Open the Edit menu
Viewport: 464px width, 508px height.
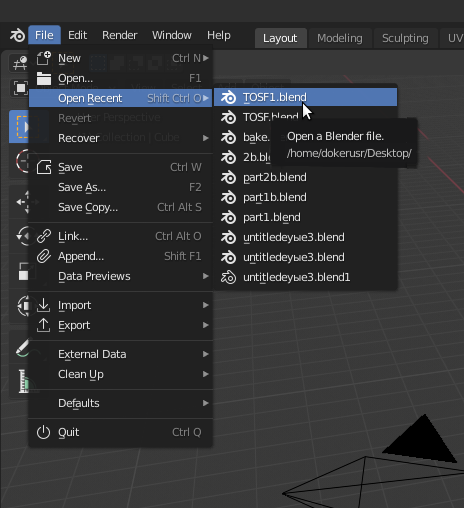point(77,35)
